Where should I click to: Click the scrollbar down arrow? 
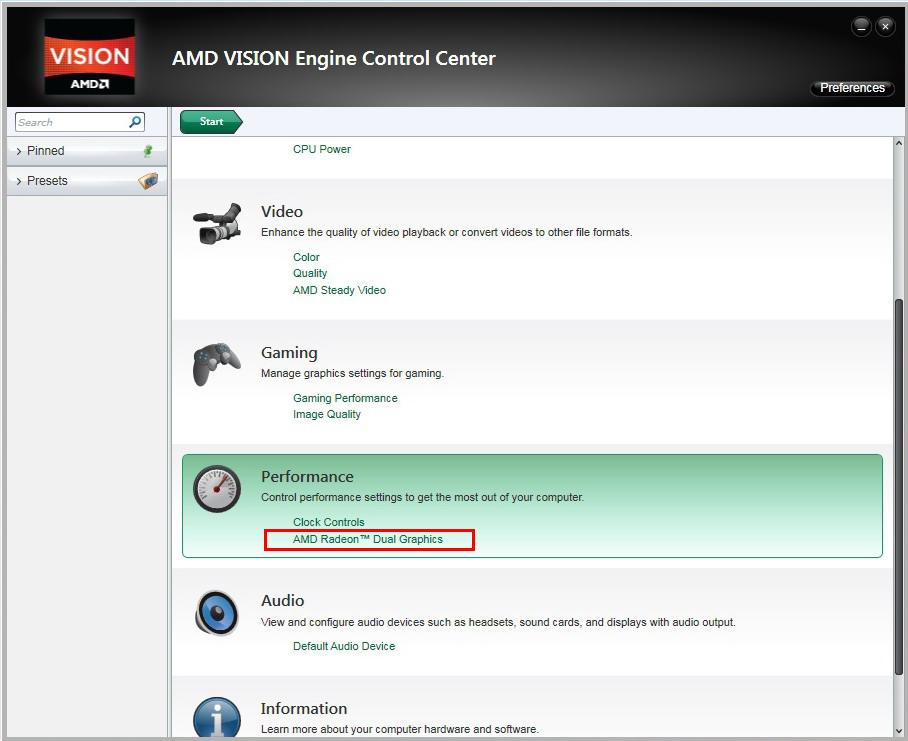899,731
